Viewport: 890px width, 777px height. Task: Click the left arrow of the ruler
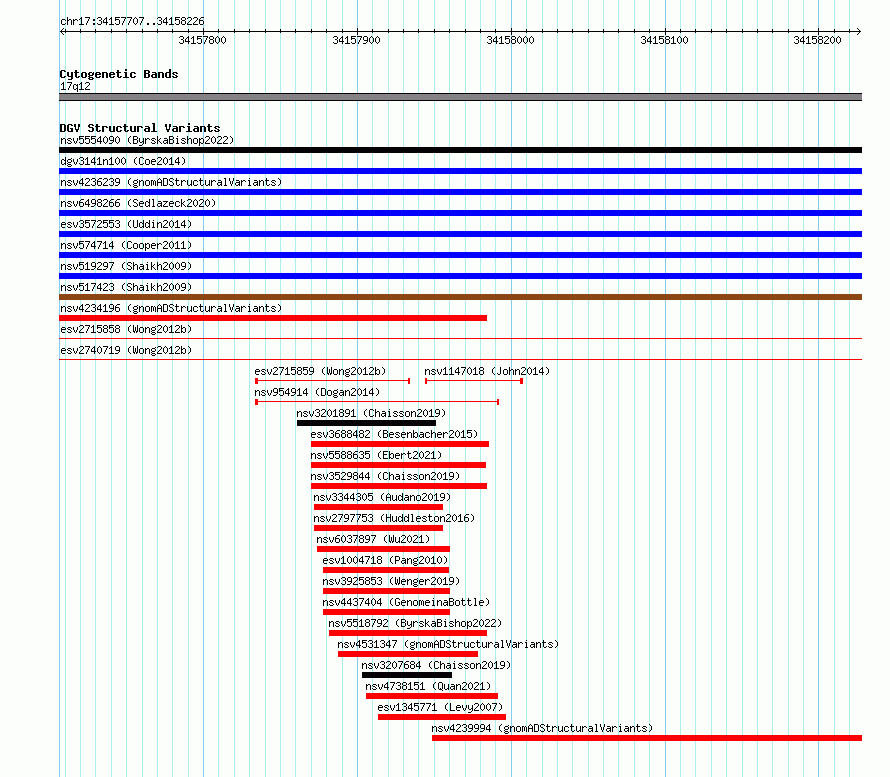pos(63,31)
